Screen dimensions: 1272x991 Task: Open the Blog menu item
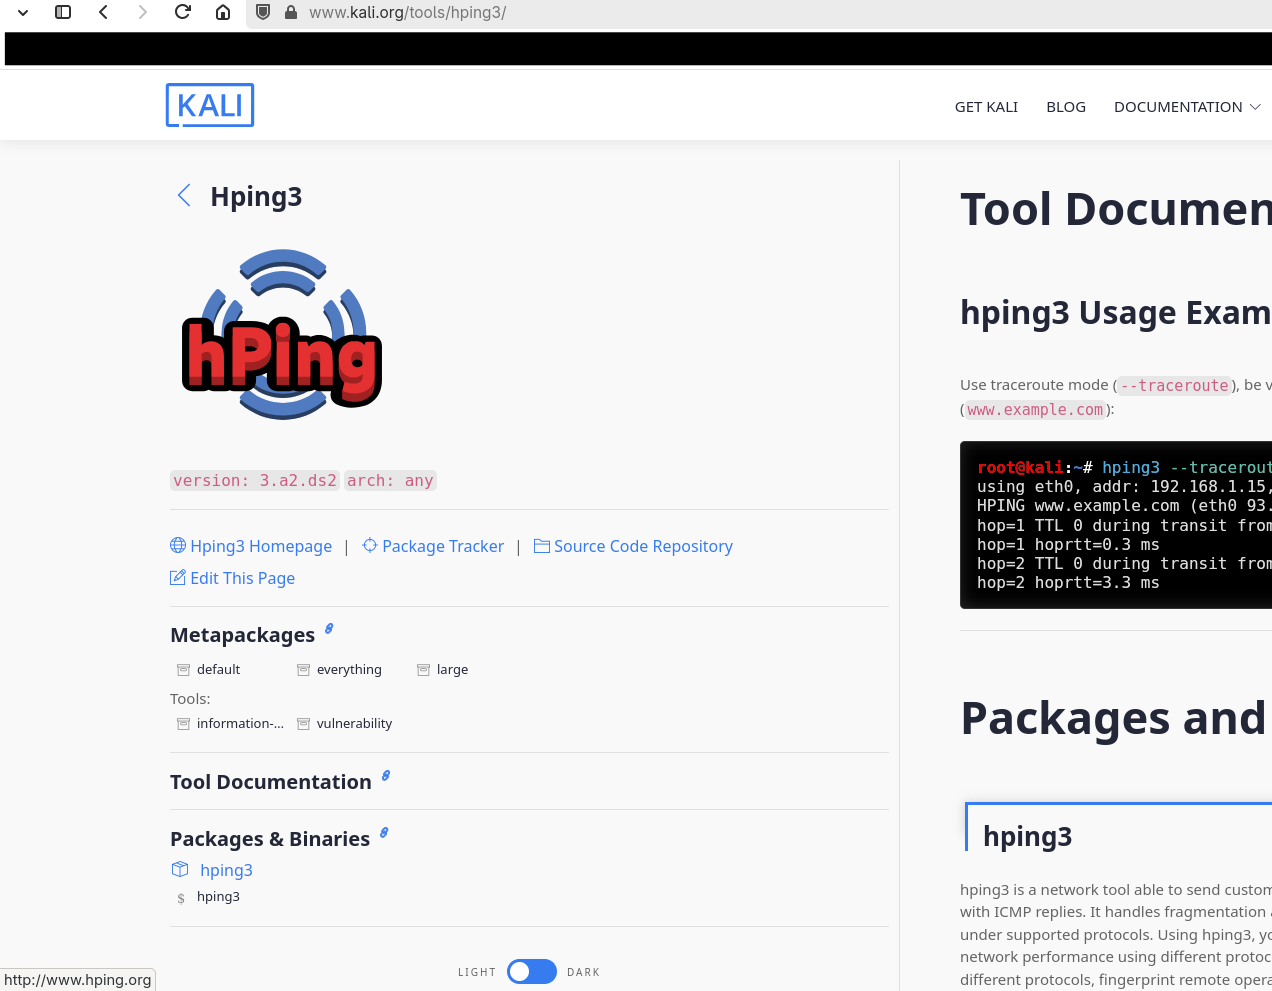point(1065,107)
